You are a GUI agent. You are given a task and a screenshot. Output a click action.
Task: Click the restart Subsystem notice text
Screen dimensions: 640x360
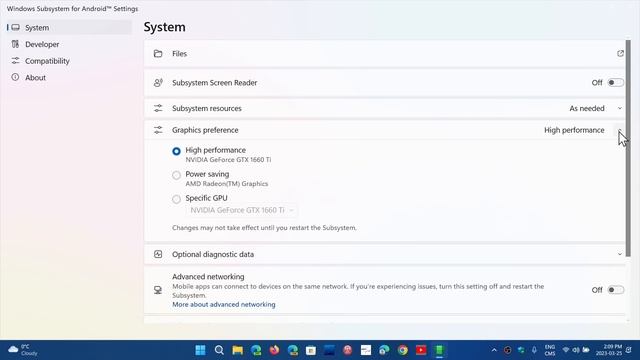(264, 228)
